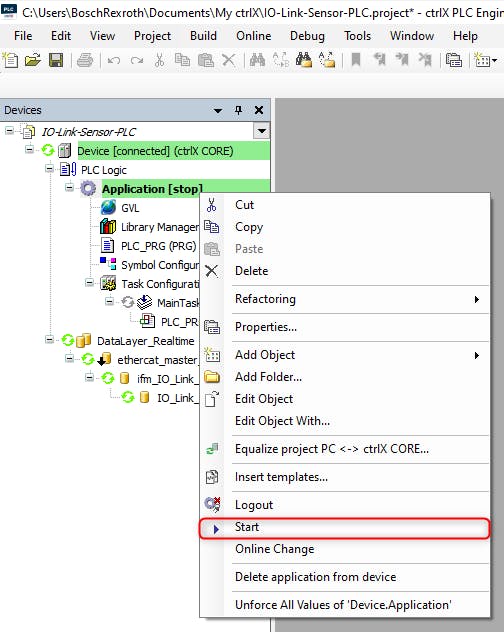Select Equalize project PC <-> ctrlX CORE
This screenshot has width=504, height=632.
coord(345,449)
